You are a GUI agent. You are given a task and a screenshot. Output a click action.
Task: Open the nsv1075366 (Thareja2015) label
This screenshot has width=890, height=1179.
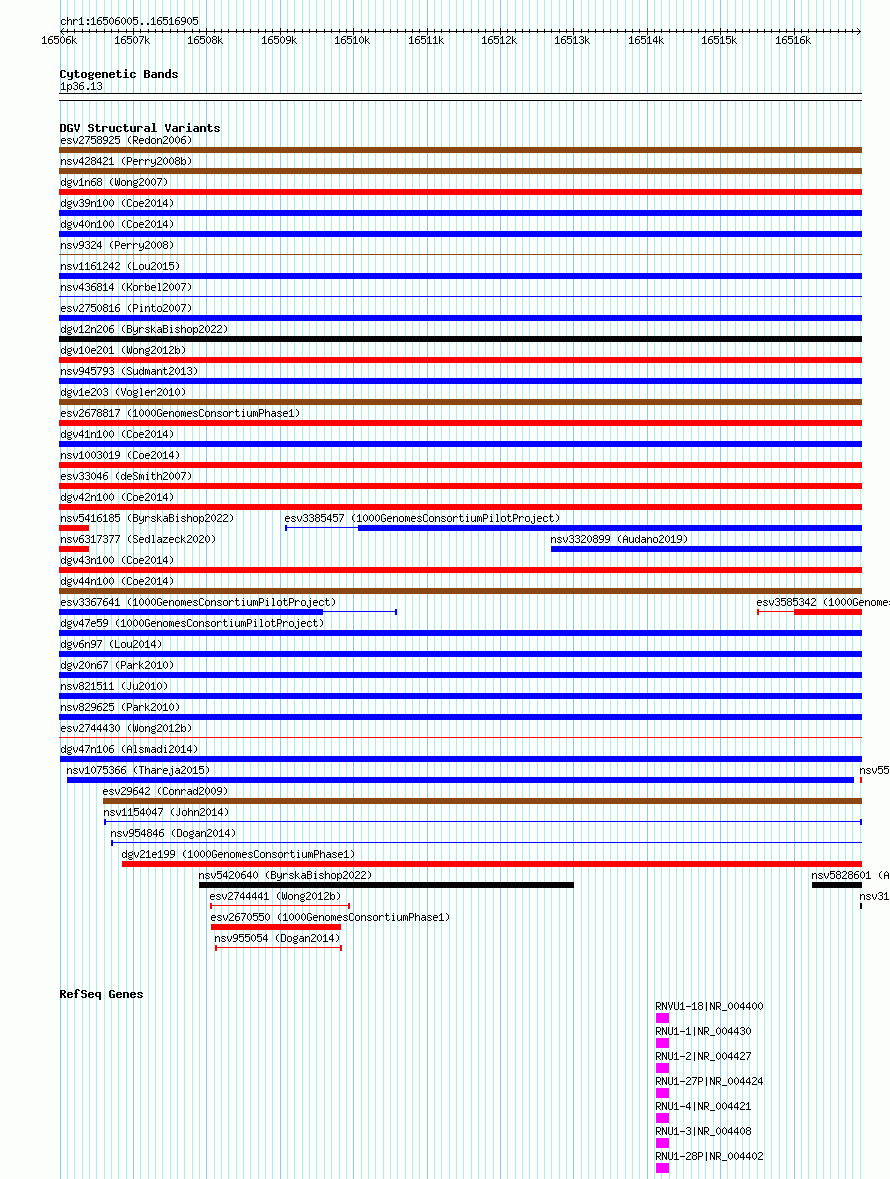[138, 771]
